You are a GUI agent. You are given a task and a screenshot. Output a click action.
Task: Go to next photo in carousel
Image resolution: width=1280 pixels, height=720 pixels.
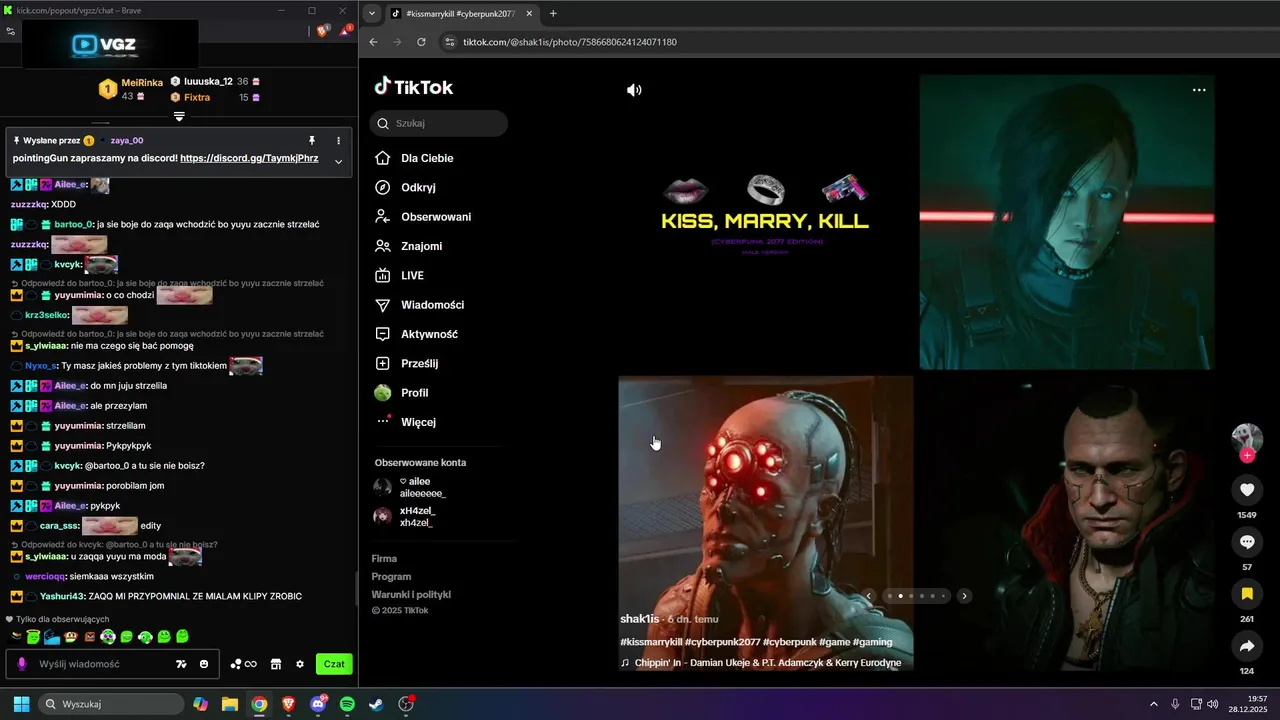click(964, 596)
